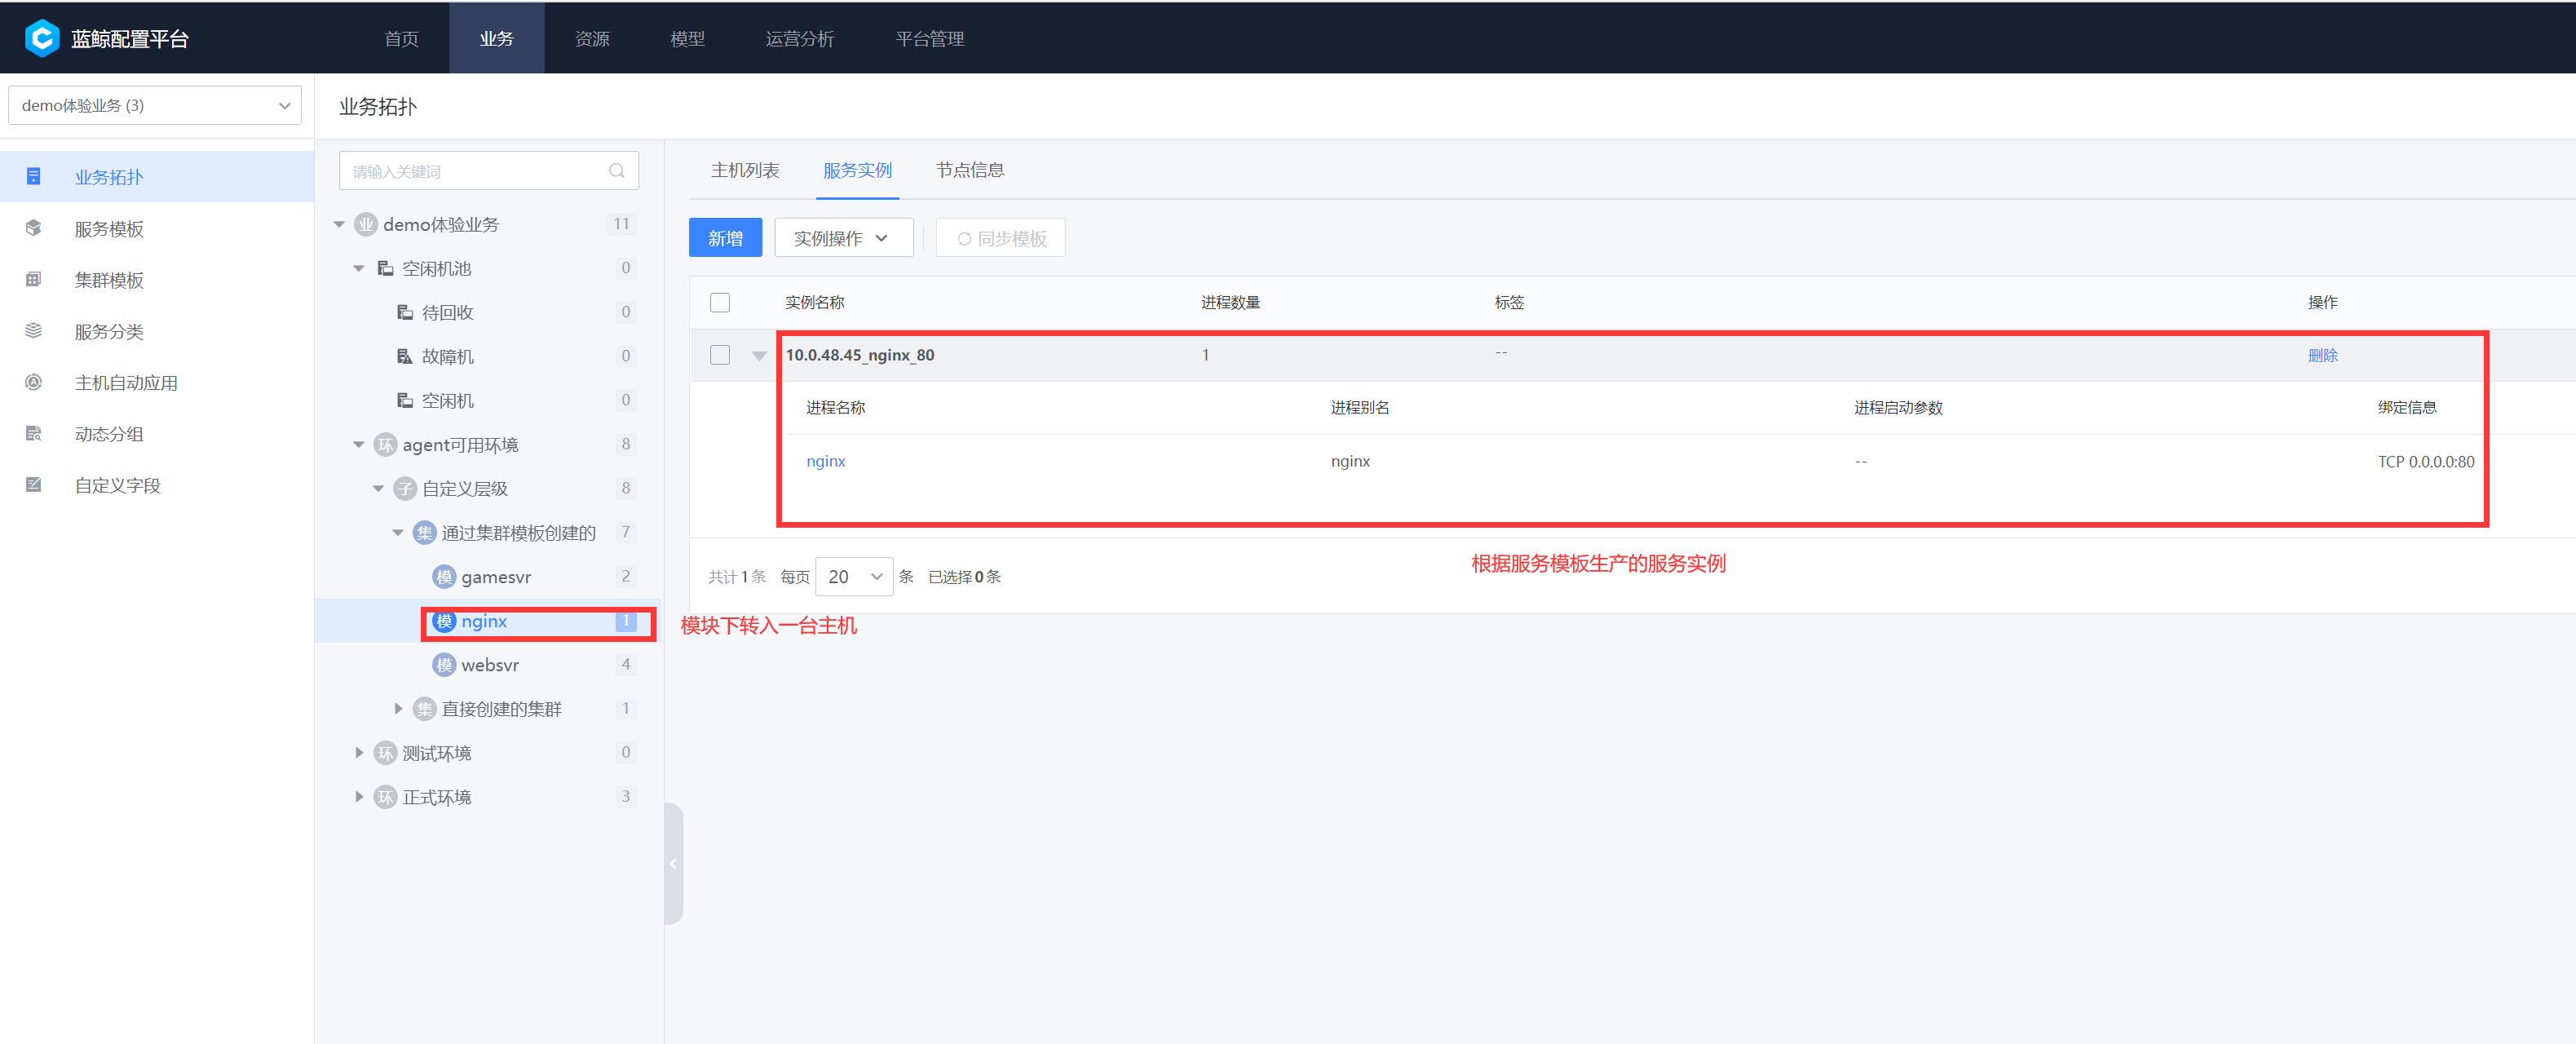This screenshot has height=1044, width=2576.
Task: Click the 集群模板 sidebar icon
Action: (34, 280)
